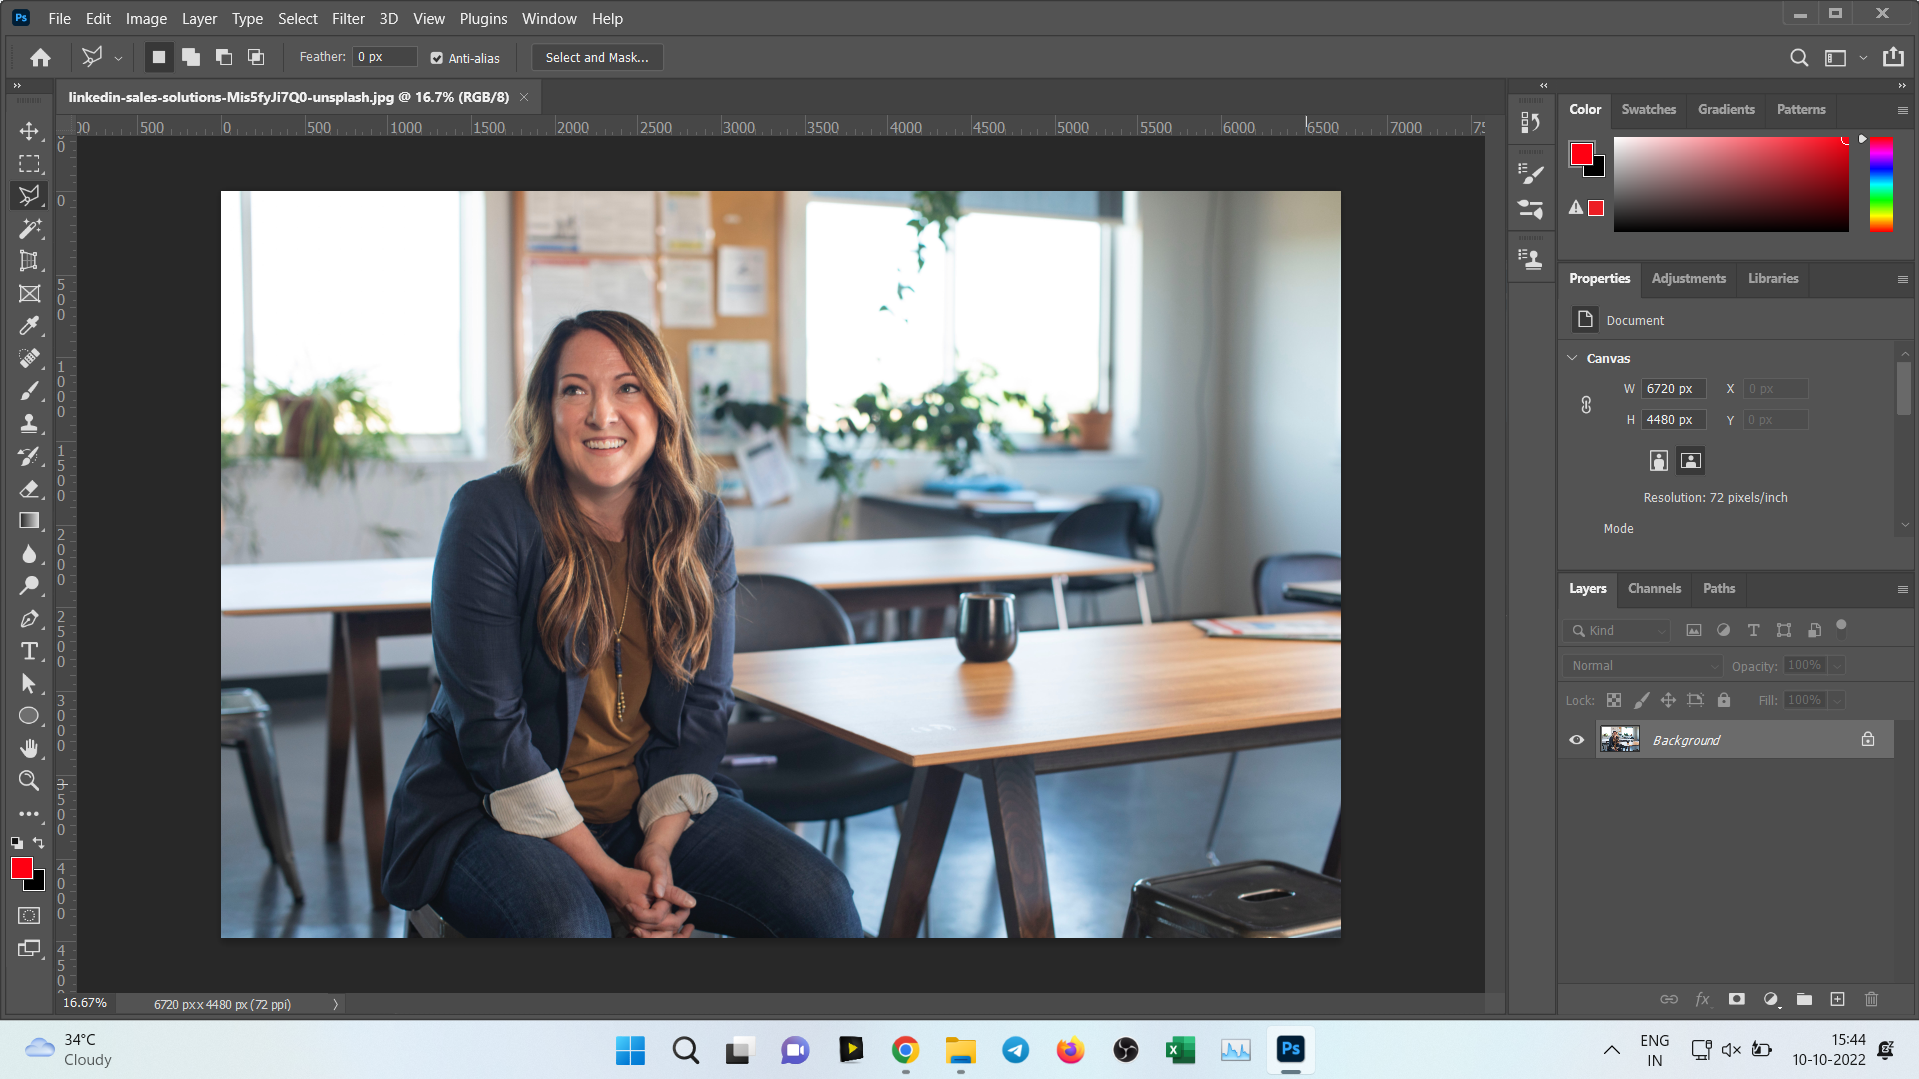Open the Normal blend mode dropdown
This screenshot has height=1079, width=1919.
tap(1643, 665)
